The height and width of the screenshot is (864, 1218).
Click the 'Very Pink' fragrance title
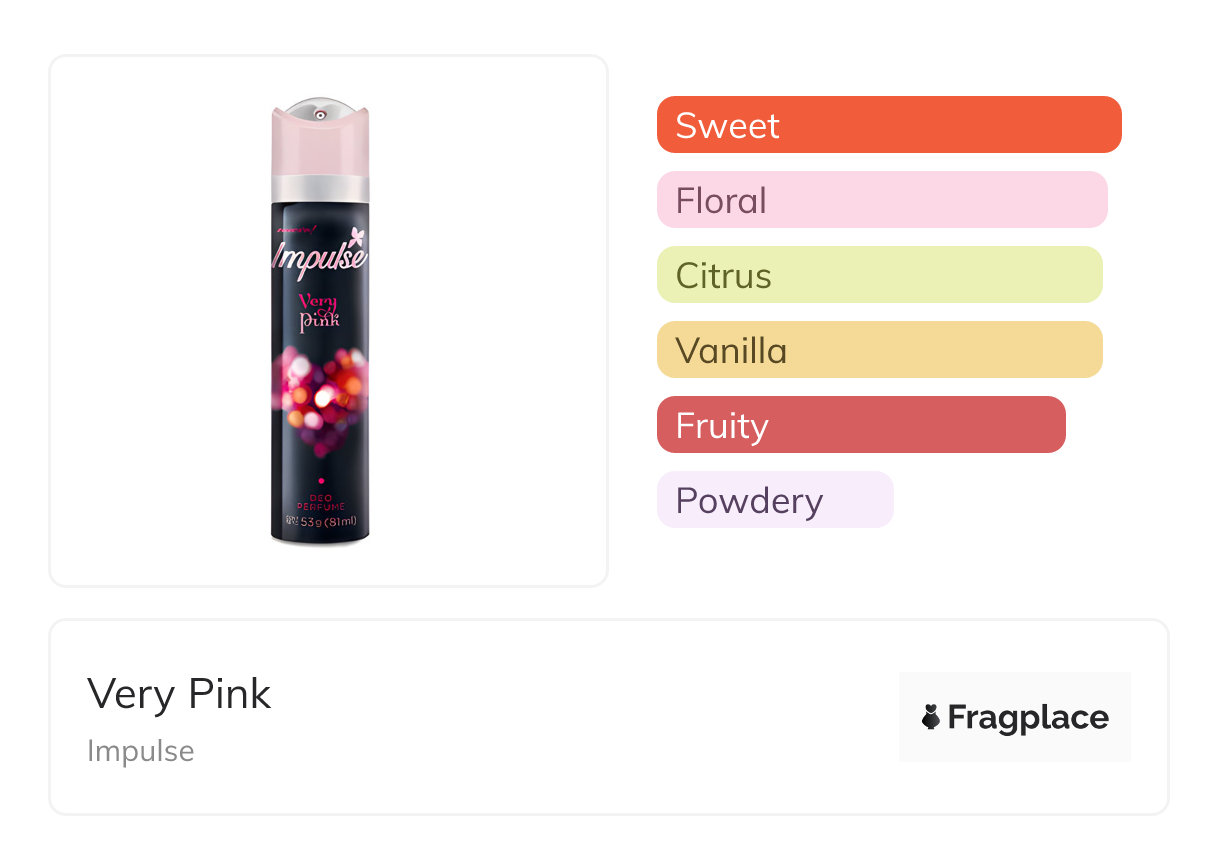pos(179,694)
